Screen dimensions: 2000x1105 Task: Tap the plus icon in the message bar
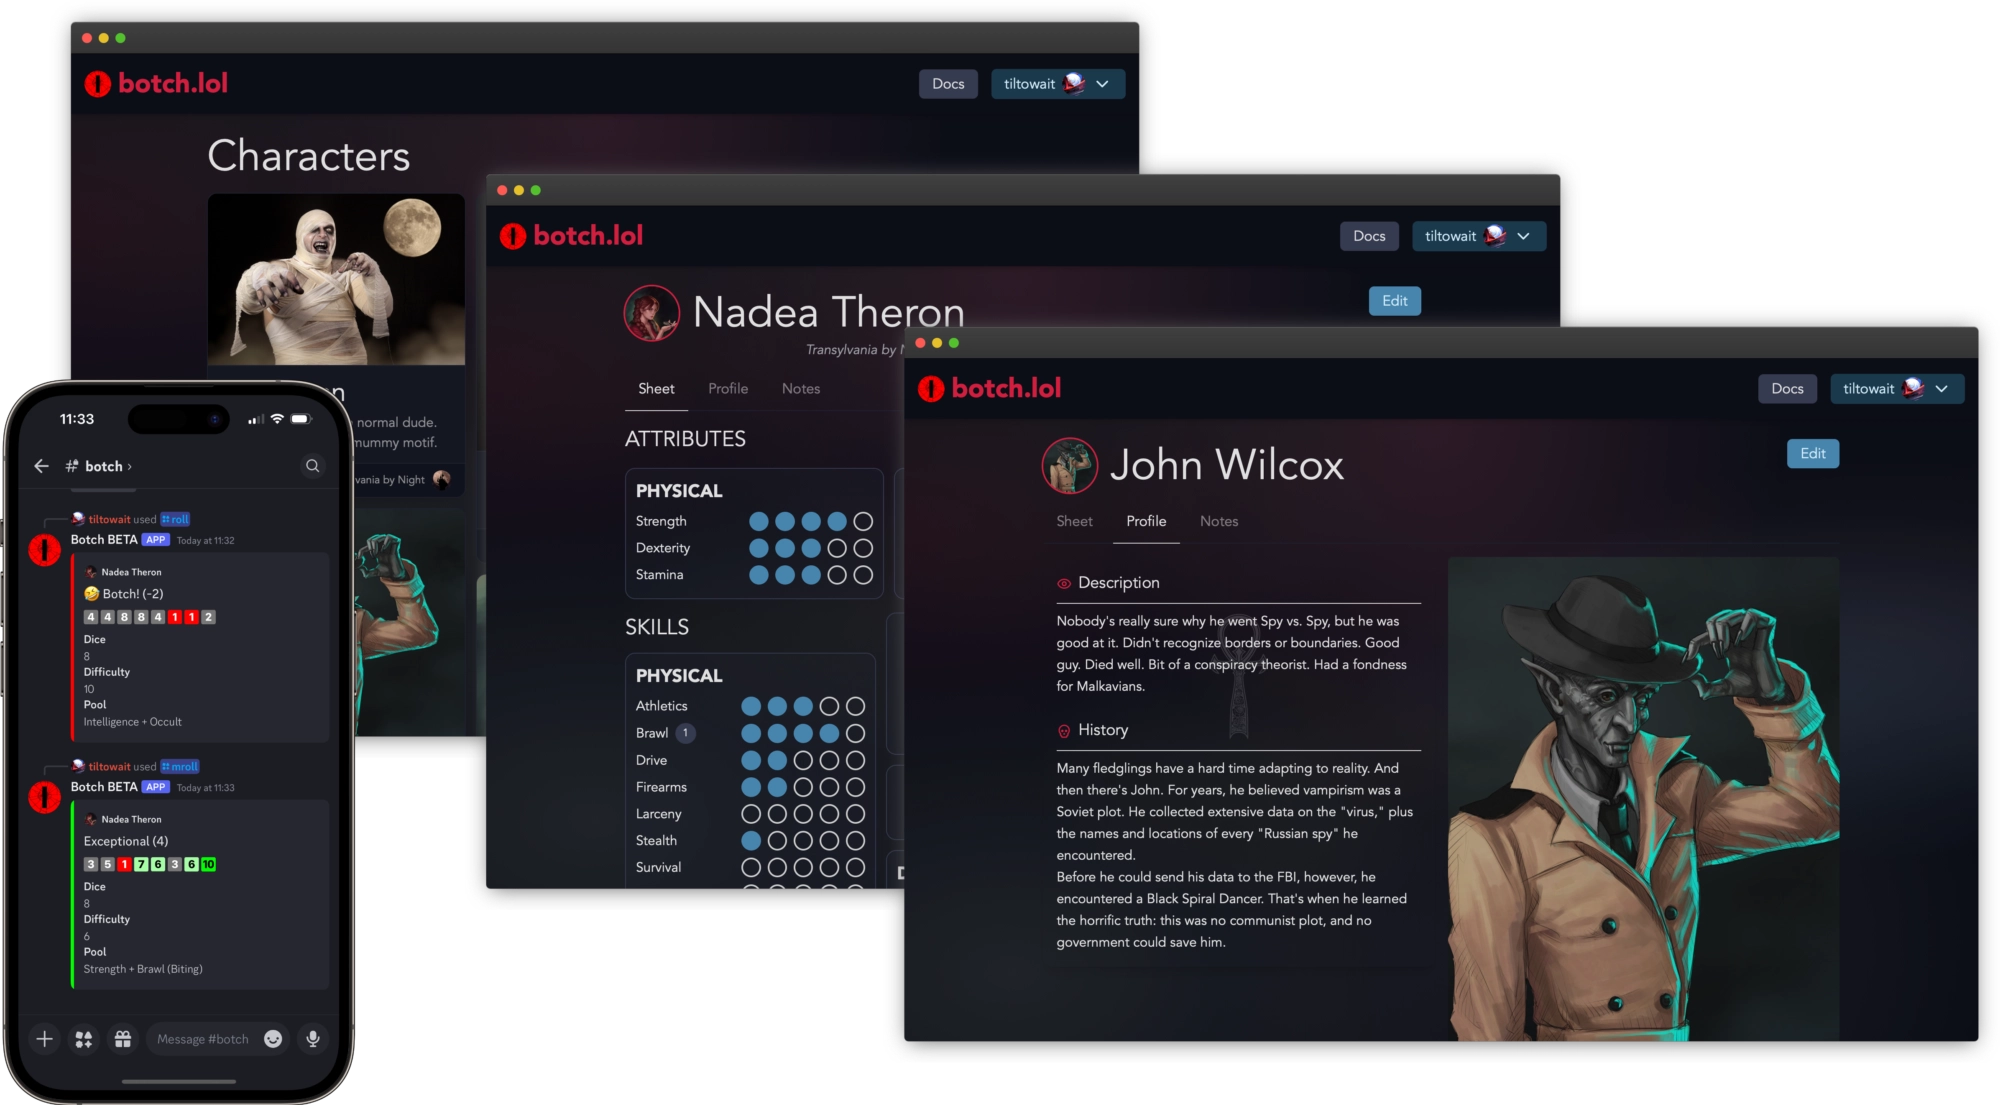(x=44, y=1039)
